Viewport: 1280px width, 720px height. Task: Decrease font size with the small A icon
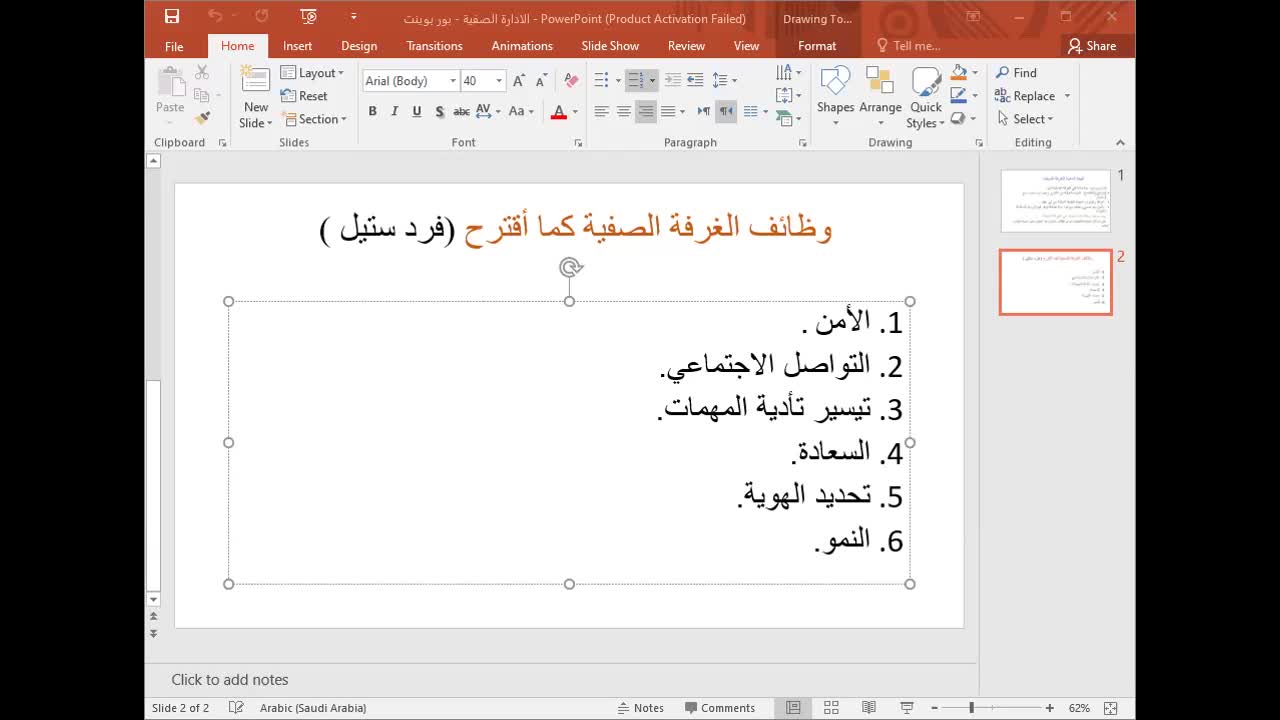tap(541, 81)
